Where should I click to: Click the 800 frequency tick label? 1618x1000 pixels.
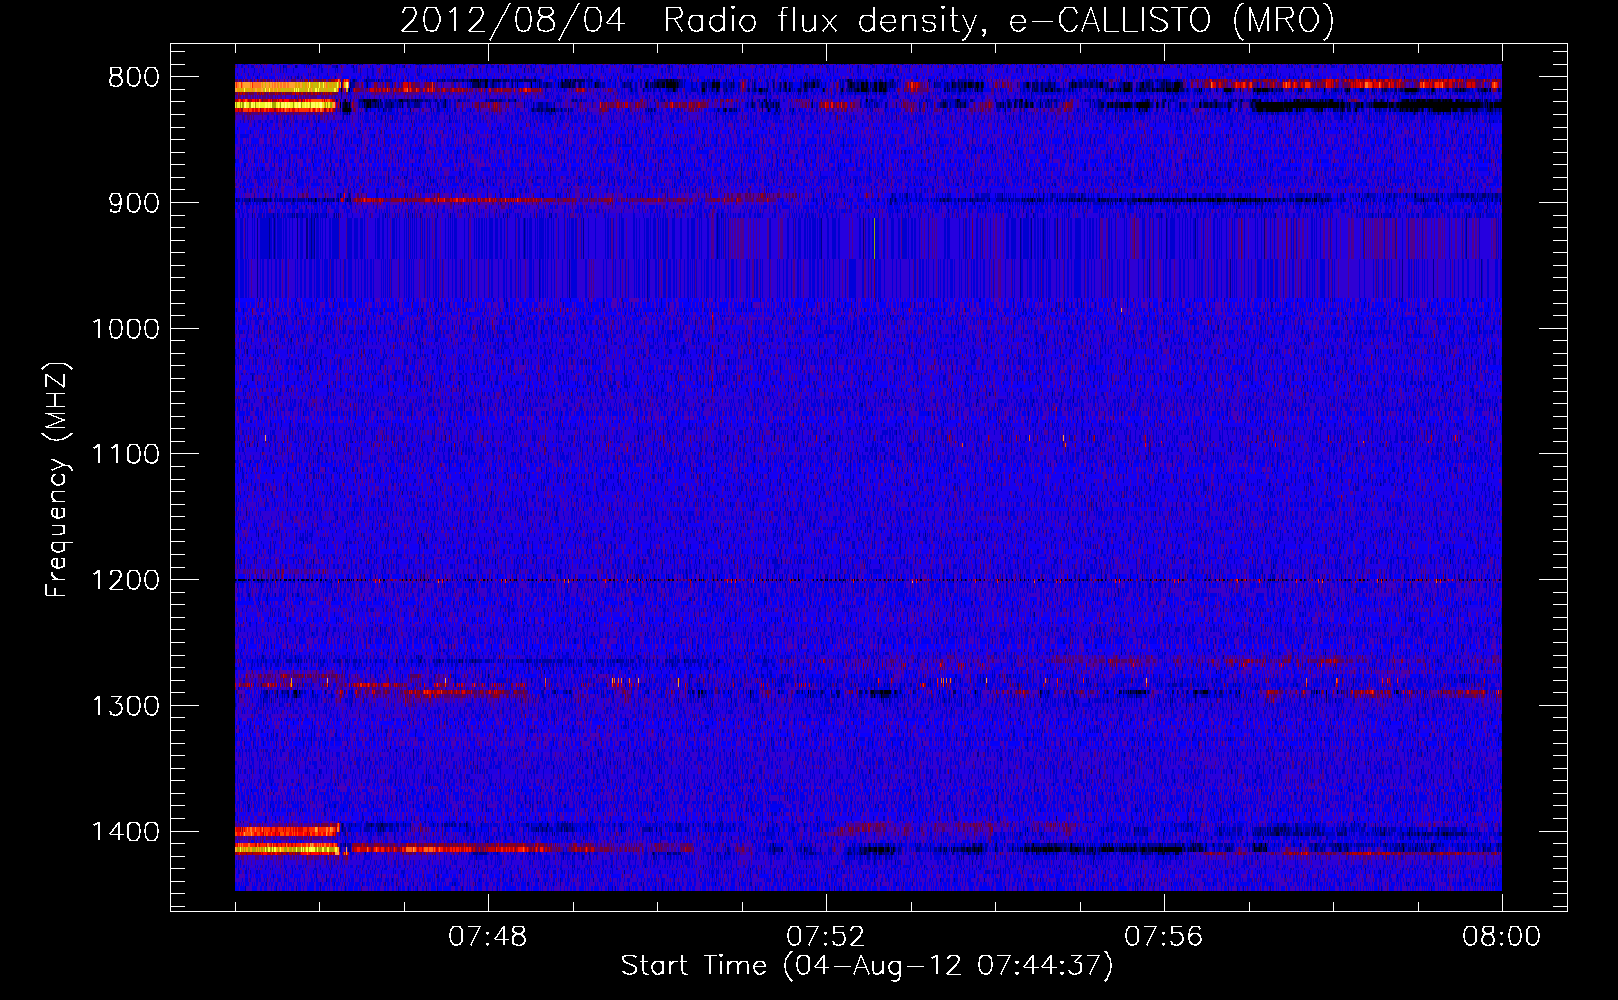click(134, 77)
